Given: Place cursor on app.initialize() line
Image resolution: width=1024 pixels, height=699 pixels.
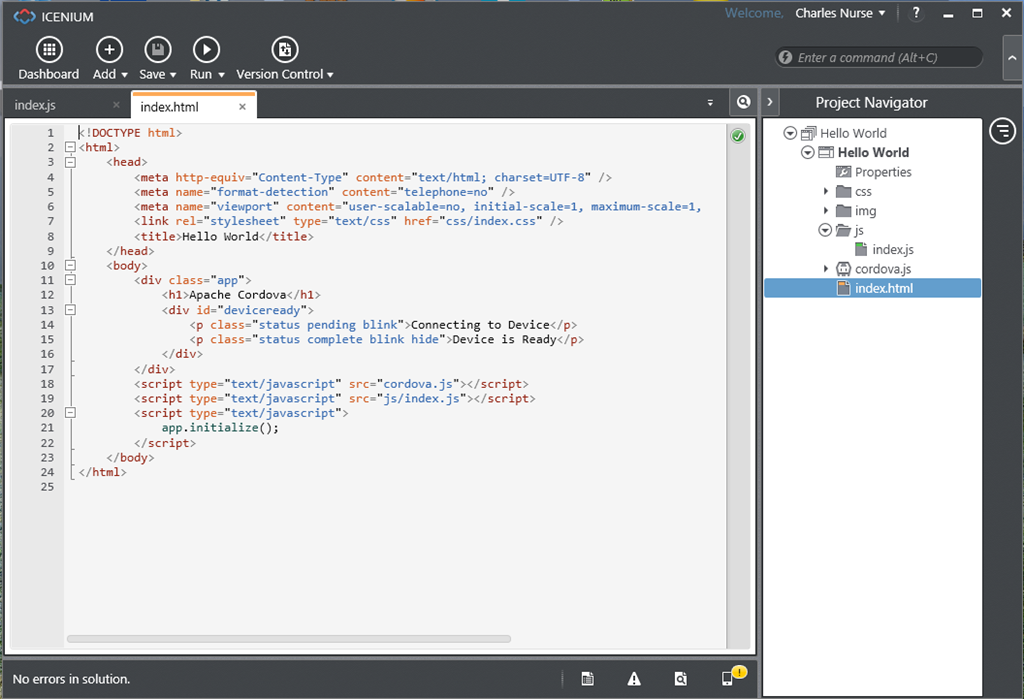Looking at the screenshot, I should [x=220, y=428].
